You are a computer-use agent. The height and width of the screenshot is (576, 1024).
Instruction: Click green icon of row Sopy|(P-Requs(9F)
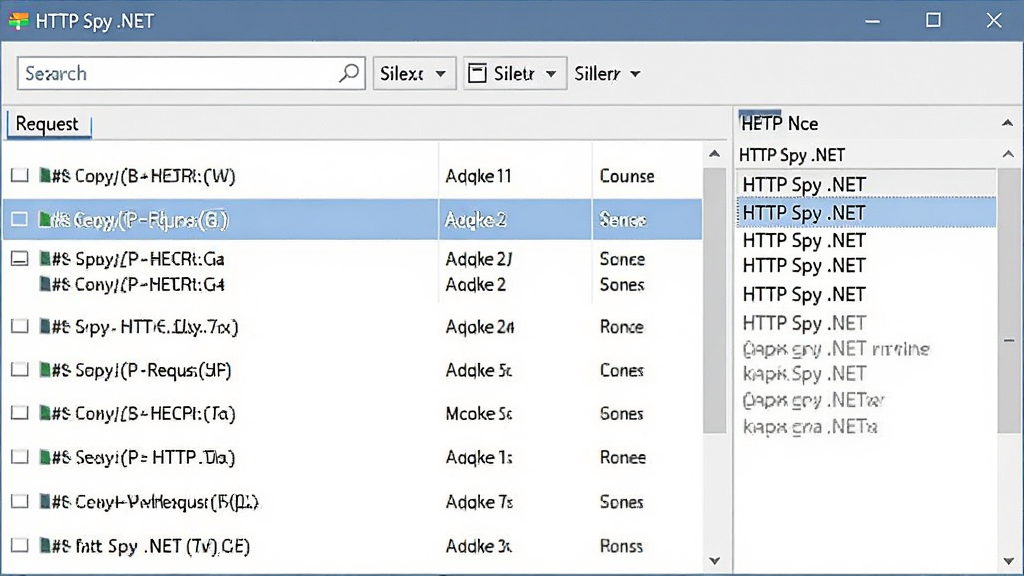(x=44, y=370)
